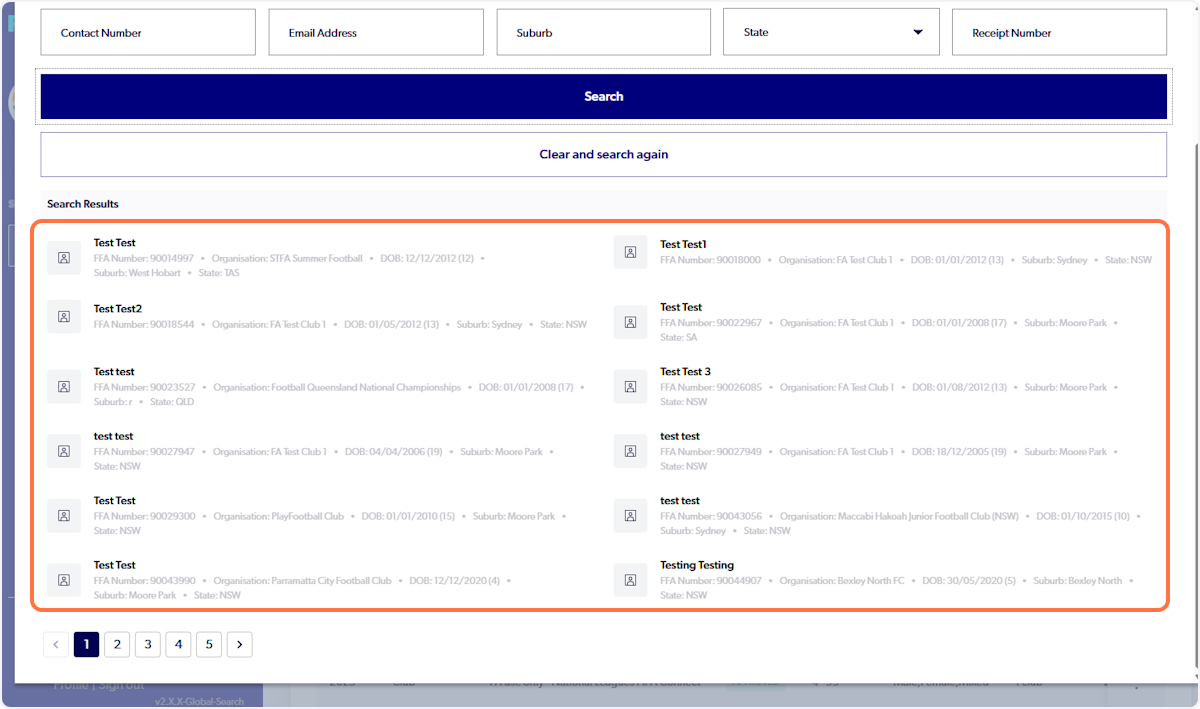The image size is (1200, 709).
Task: Click the previous page arrow in pagination
Action: 56,644
